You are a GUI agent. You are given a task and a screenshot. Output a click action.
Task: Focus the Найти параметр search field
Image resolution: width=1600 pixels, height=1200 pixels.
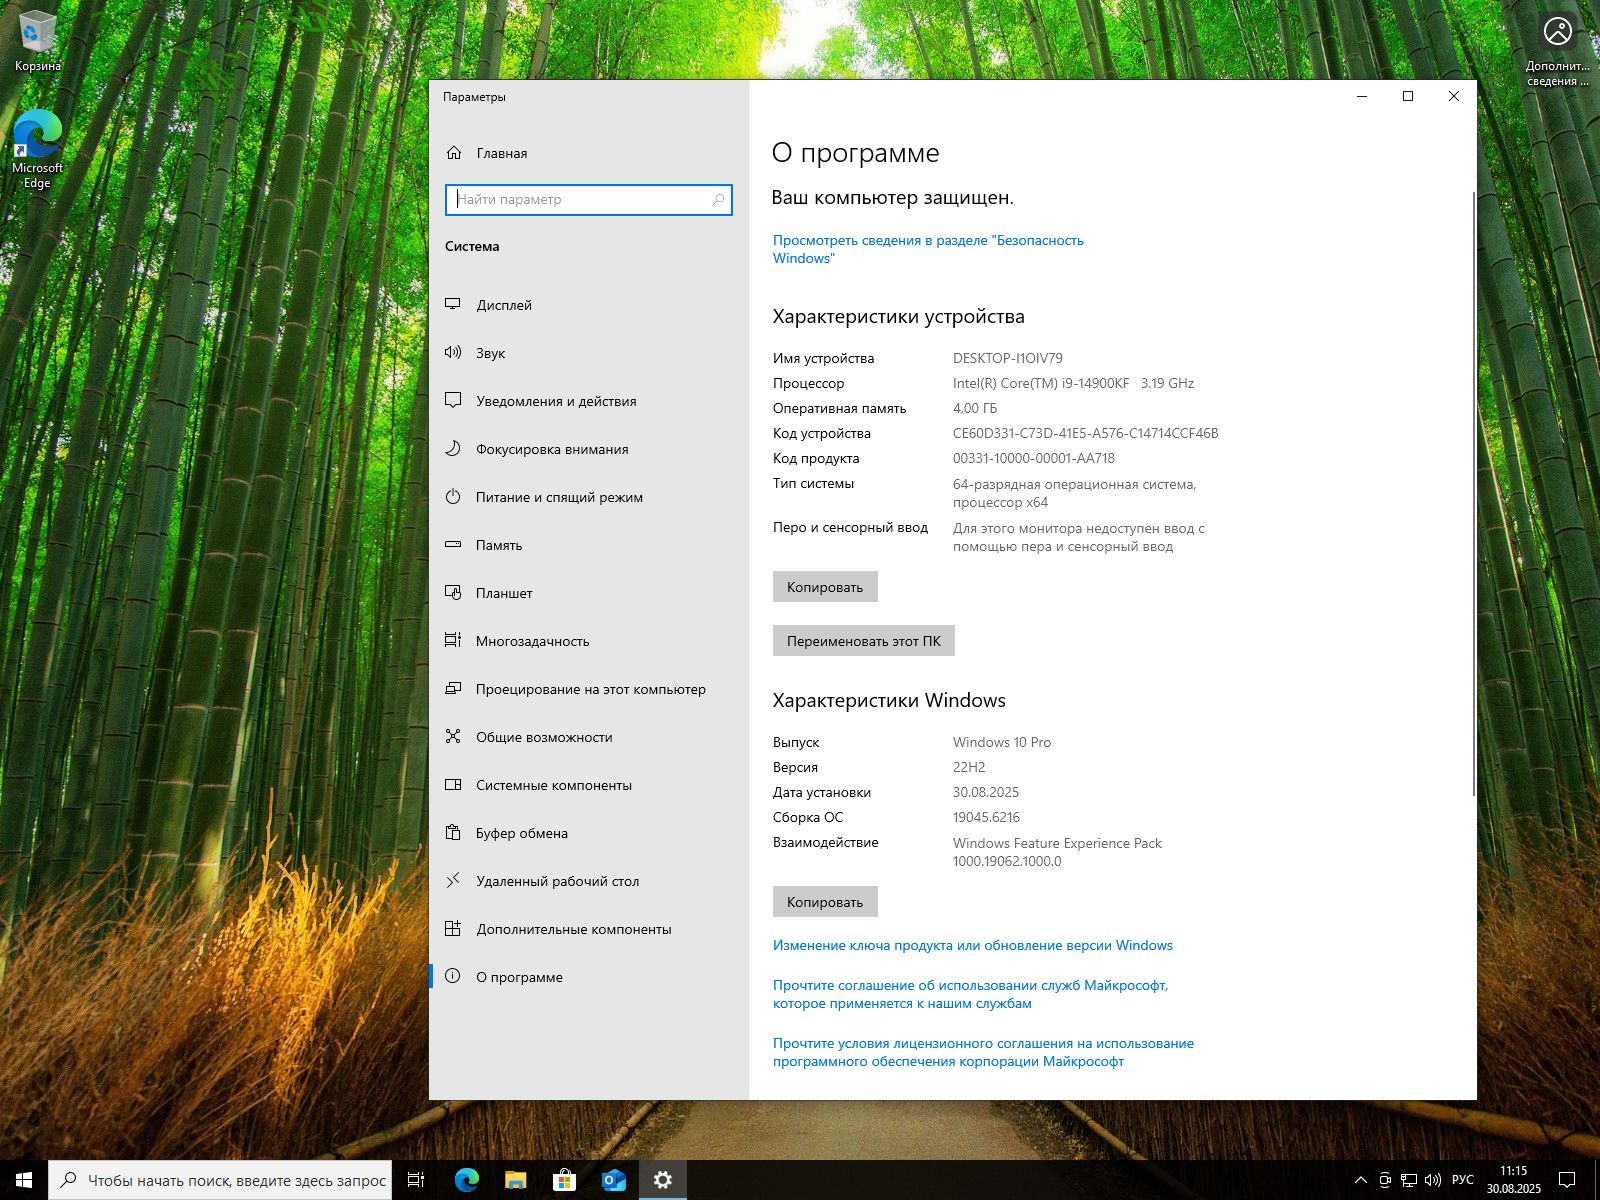[589, 200]
